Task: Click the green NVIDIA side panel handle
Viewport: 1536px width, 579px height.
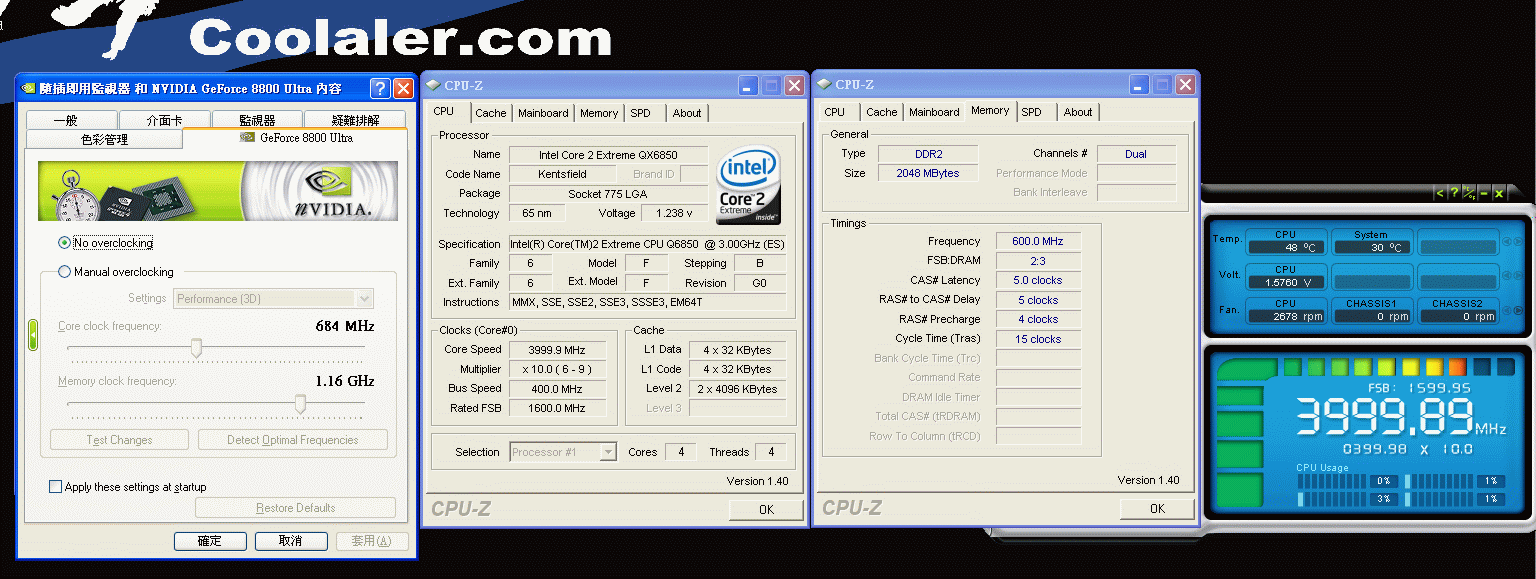Action: (x=32, y=334)
